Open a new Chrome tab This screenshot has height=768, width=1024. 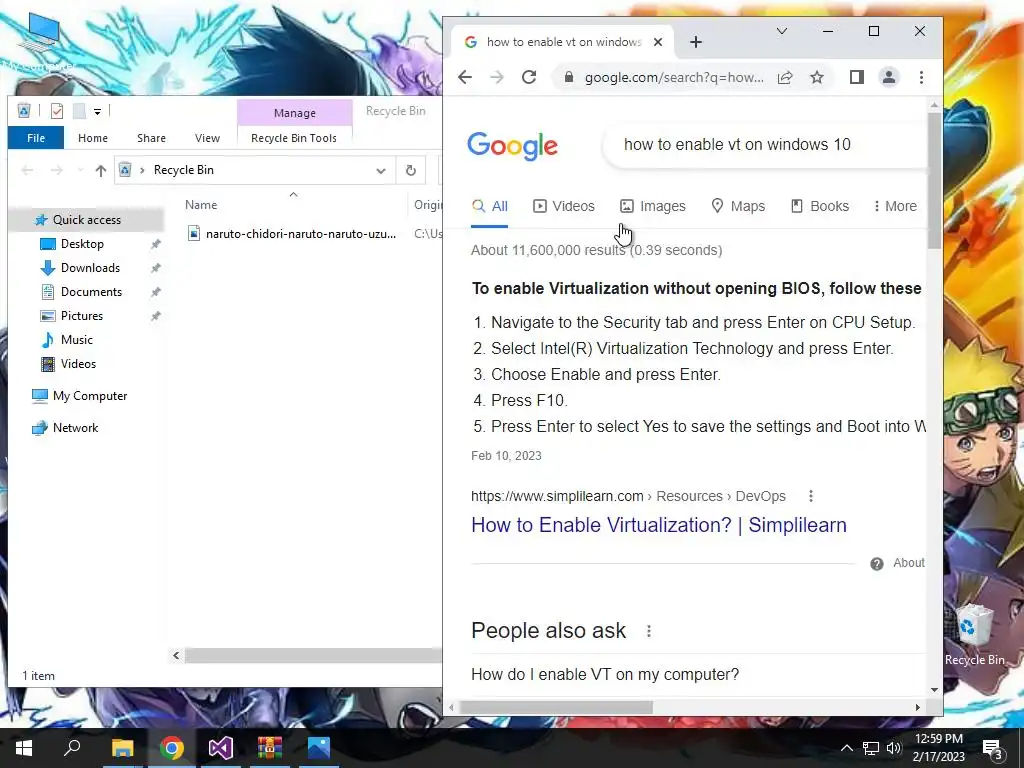(x=696, y=42)
